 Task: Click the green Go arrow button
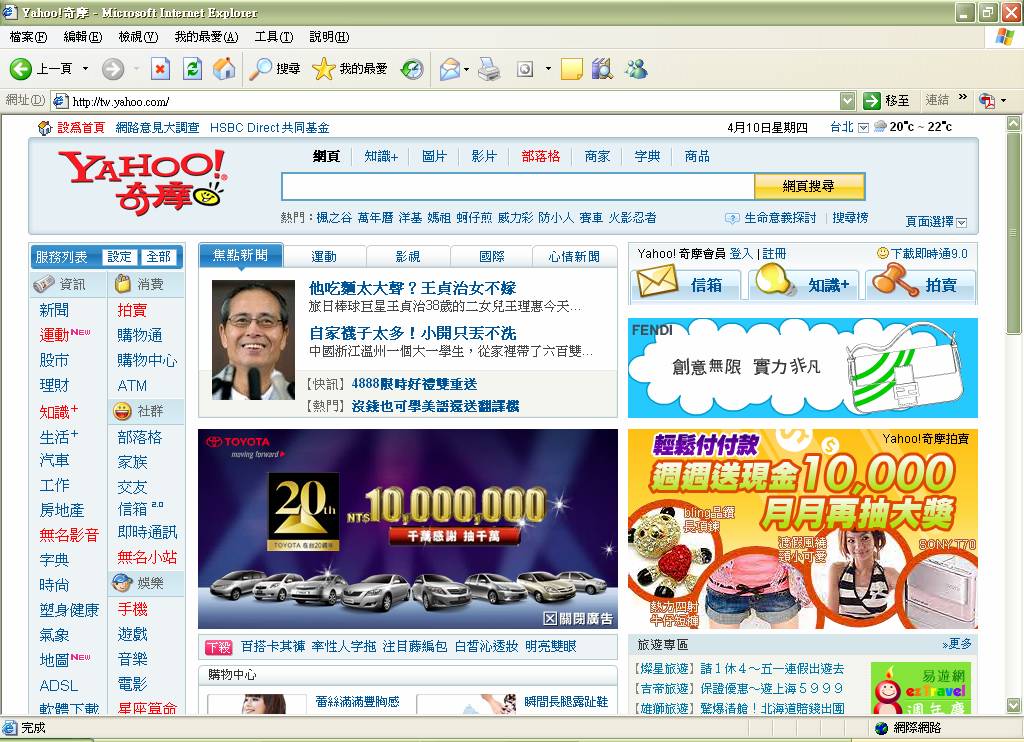coord(871,101)
